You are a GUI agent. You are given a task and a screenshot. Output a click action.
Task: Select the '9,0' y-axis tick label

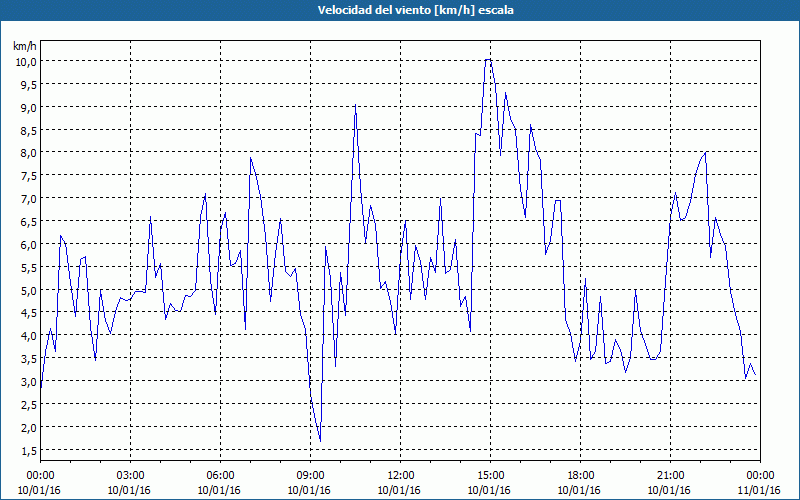click(x=28, y=107)
